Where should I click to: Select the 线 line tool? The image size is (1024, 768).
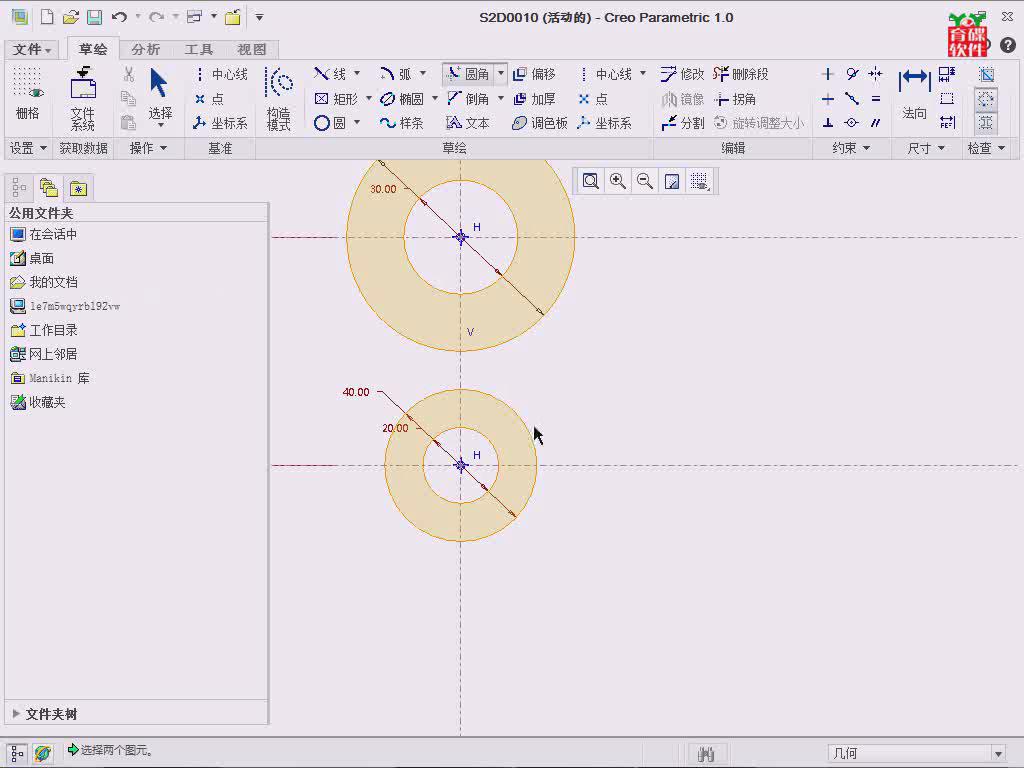point(330,74)
